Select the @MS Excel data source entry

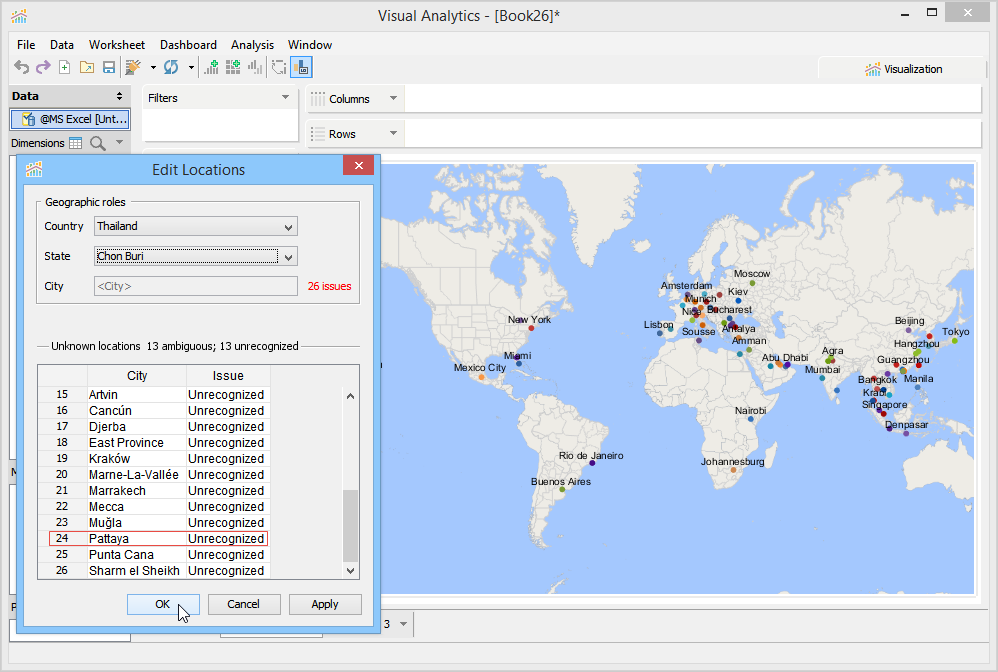point(70,119)
